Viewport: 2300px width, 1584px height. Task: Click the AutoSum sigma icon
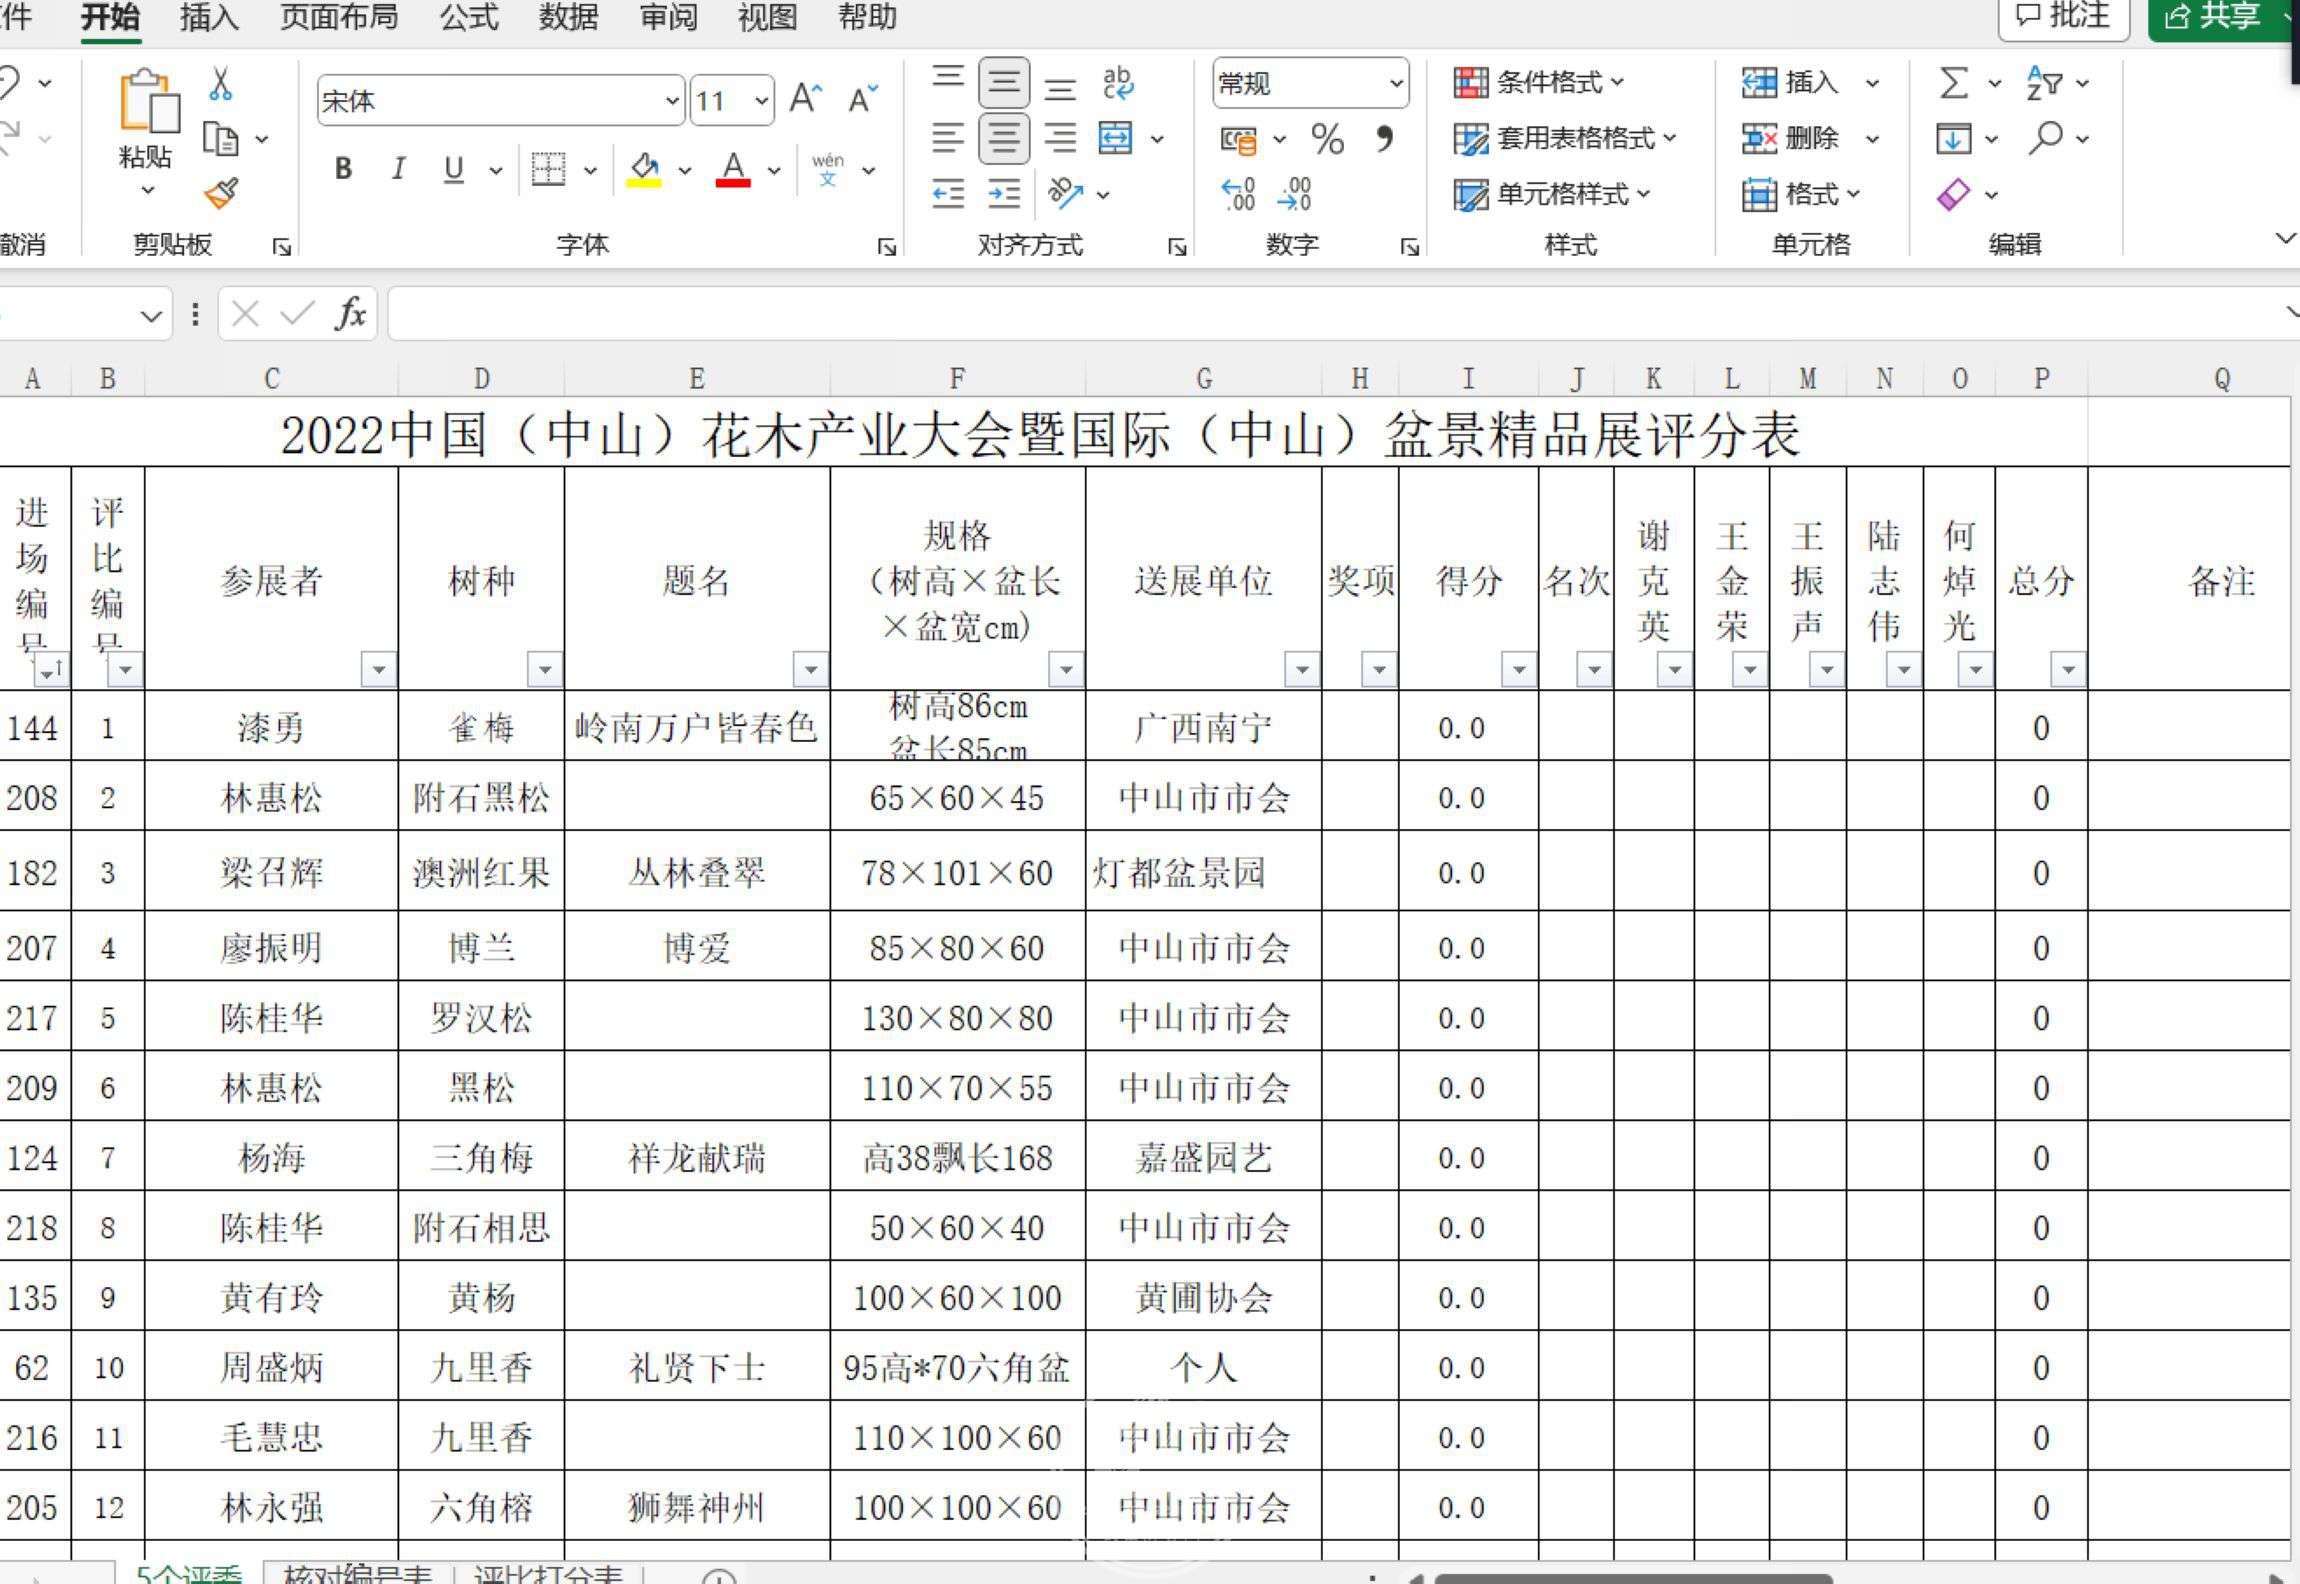point(1953,84)
